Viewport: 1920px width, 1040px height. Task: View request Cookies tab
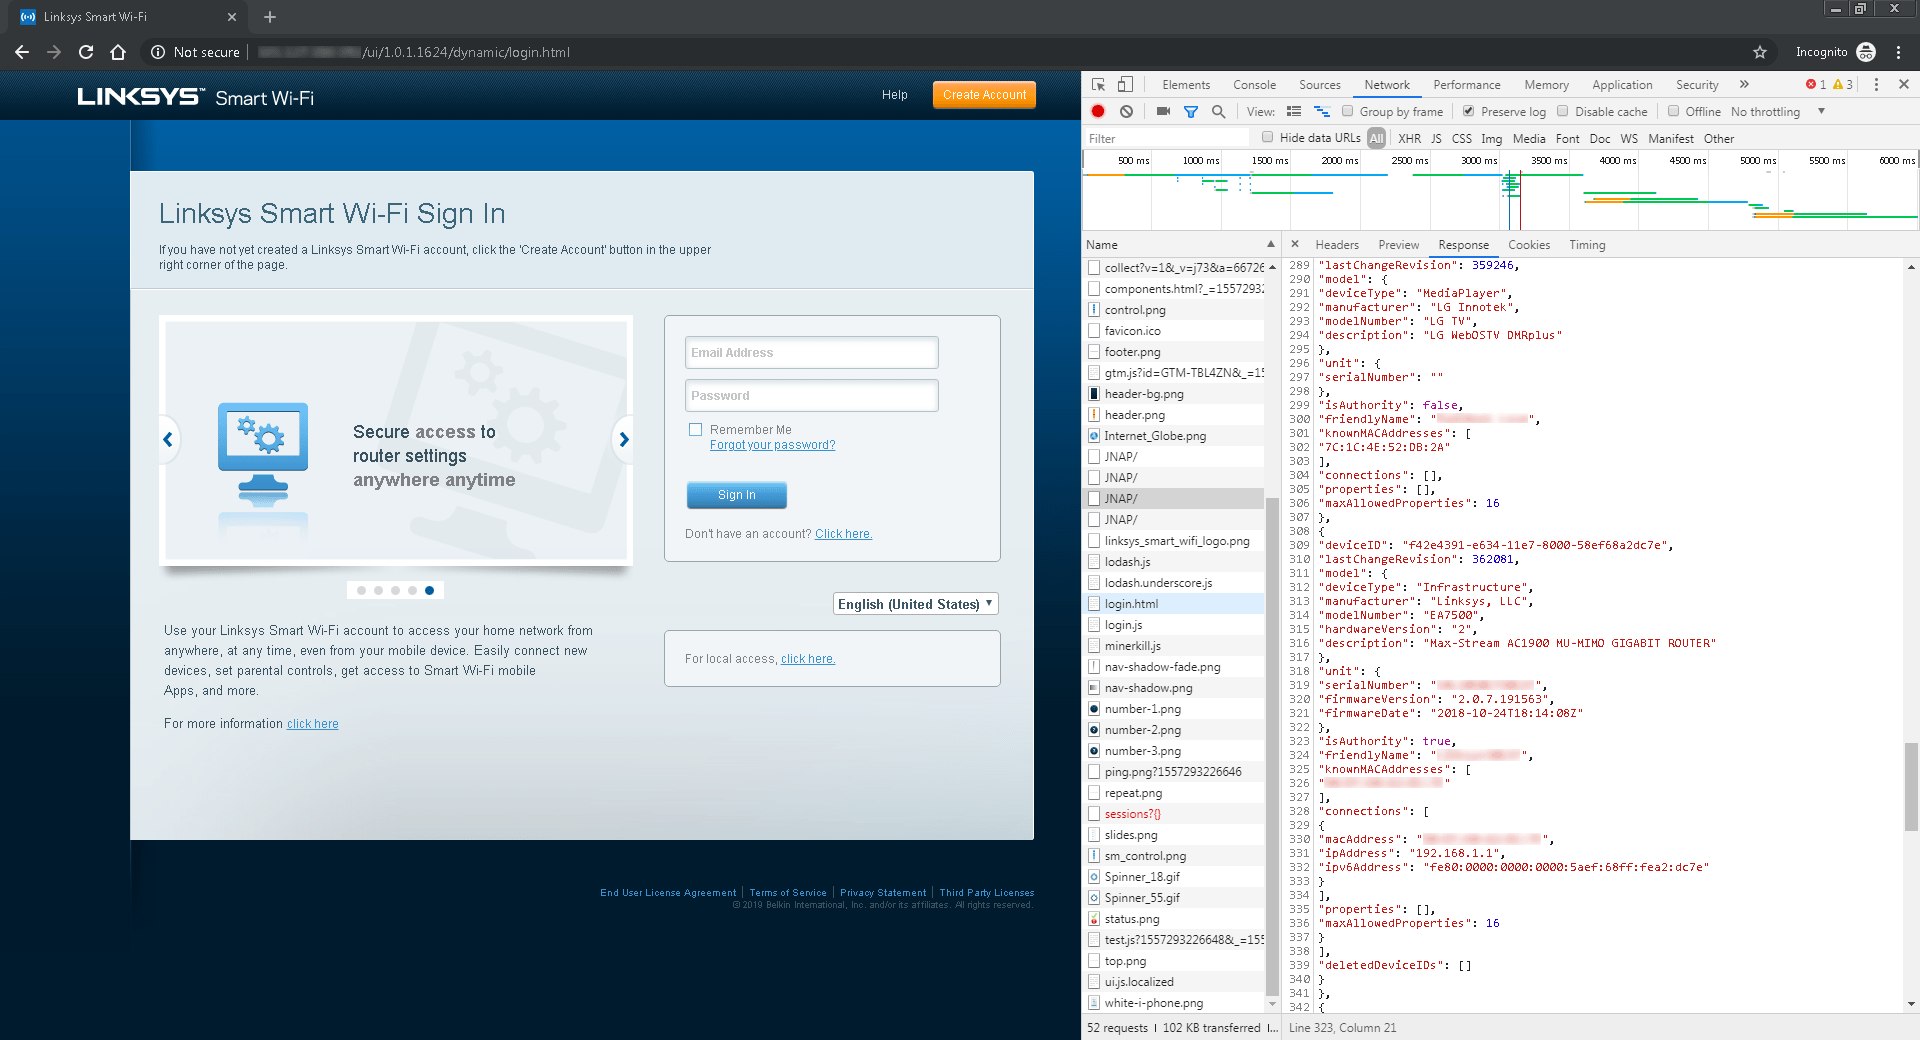(1528, 245)
